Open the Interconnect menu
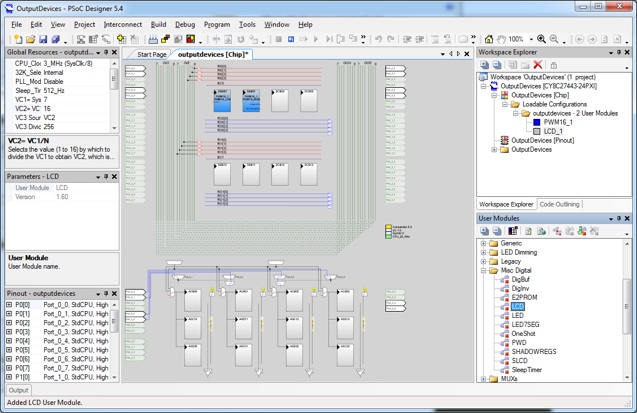Image resolution: width=637 pixels, height=413 pixels. click(x=123, y=24)
